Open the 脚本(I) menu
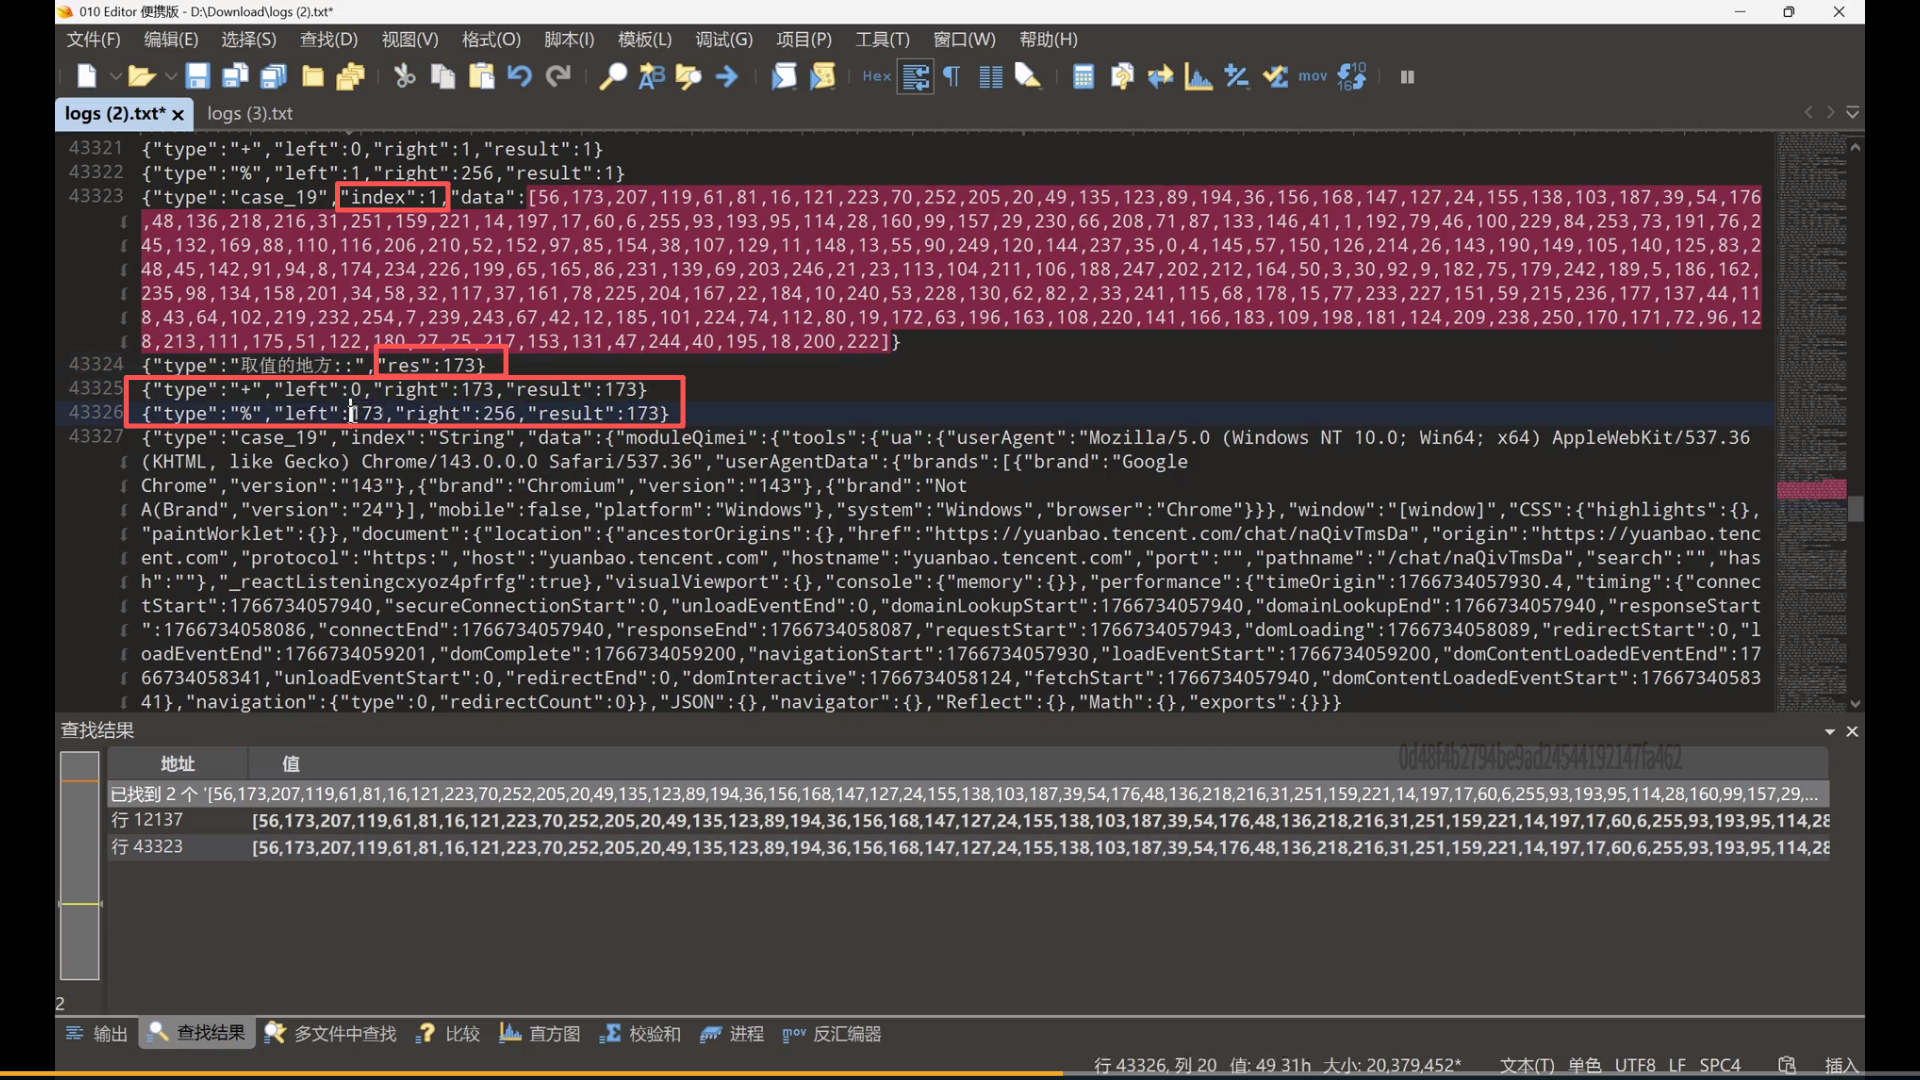 click(569, 39)
